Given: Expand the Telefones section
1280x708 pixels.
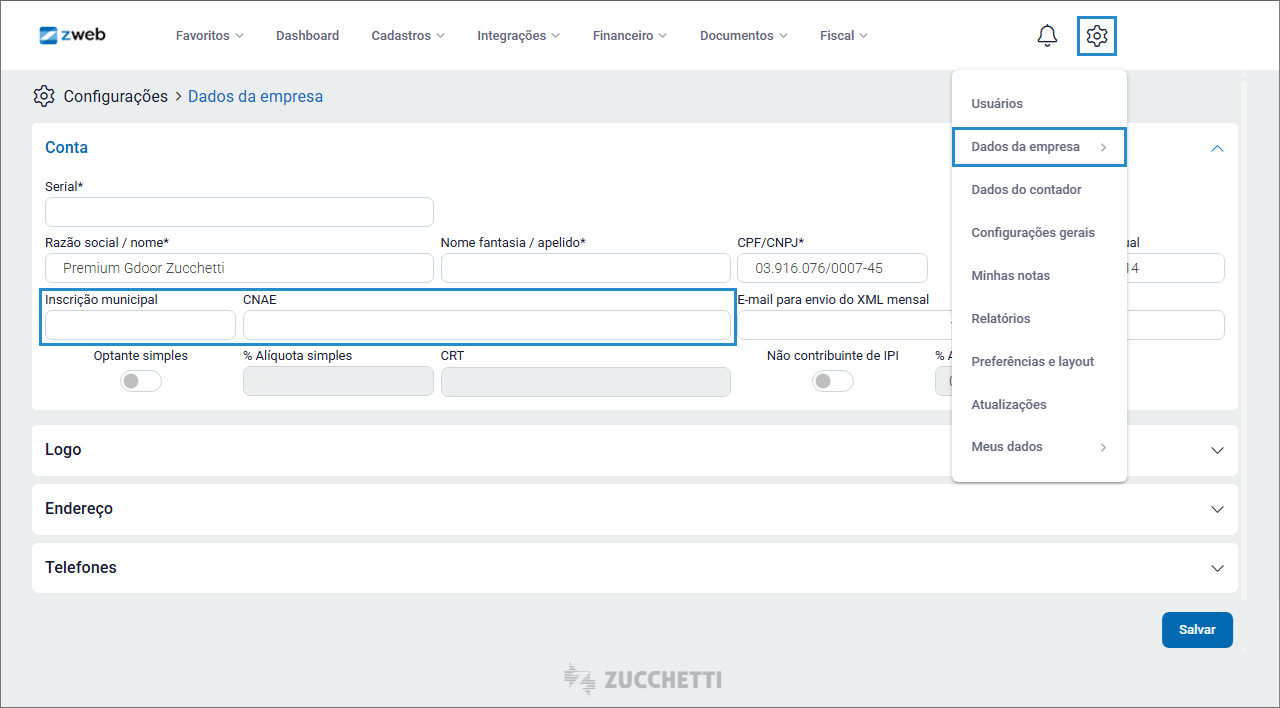Looking at the screenshot, I should coord(1217,568).
